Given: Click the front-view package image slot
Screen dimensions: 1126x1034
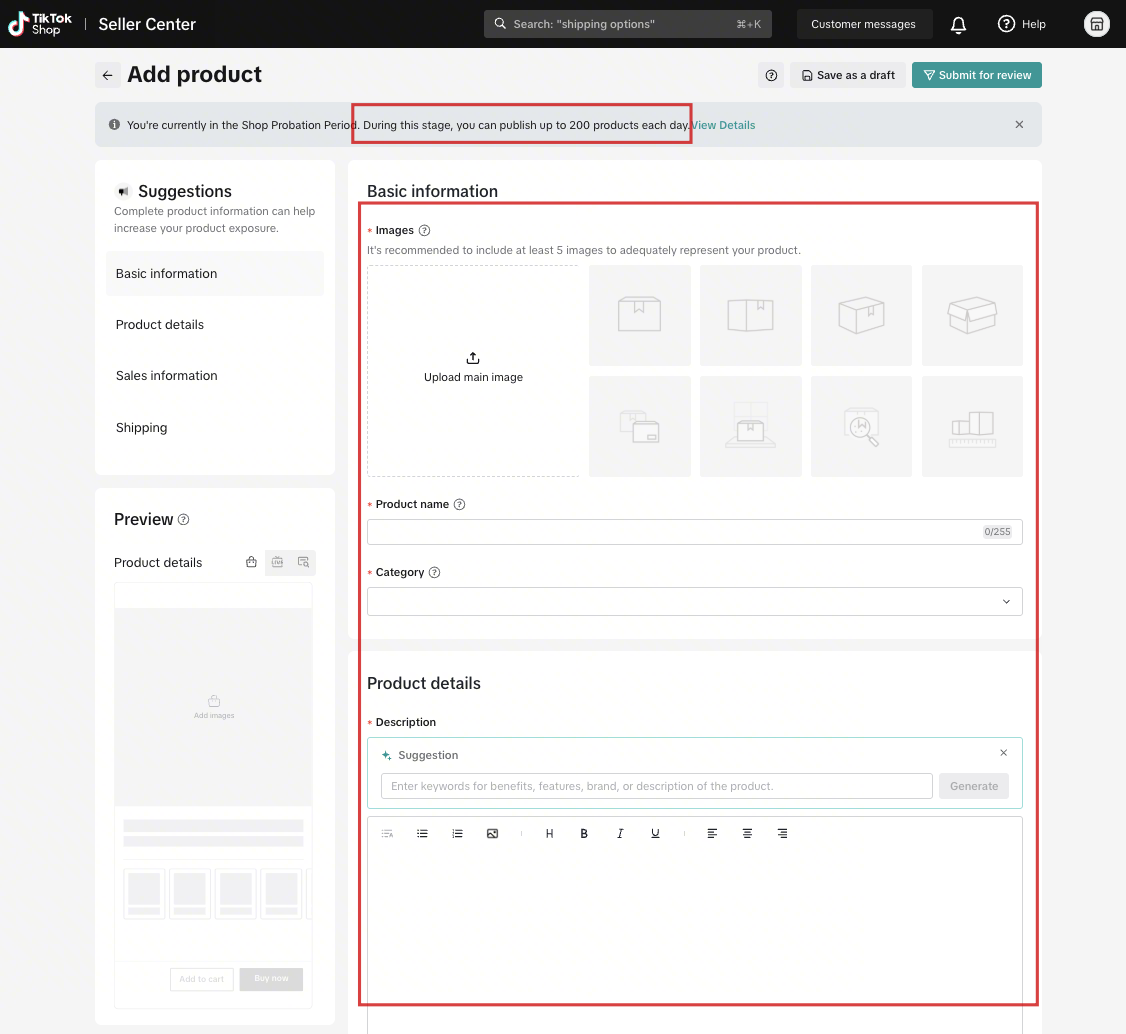Looking at the screenshot, I should (640, 315).
